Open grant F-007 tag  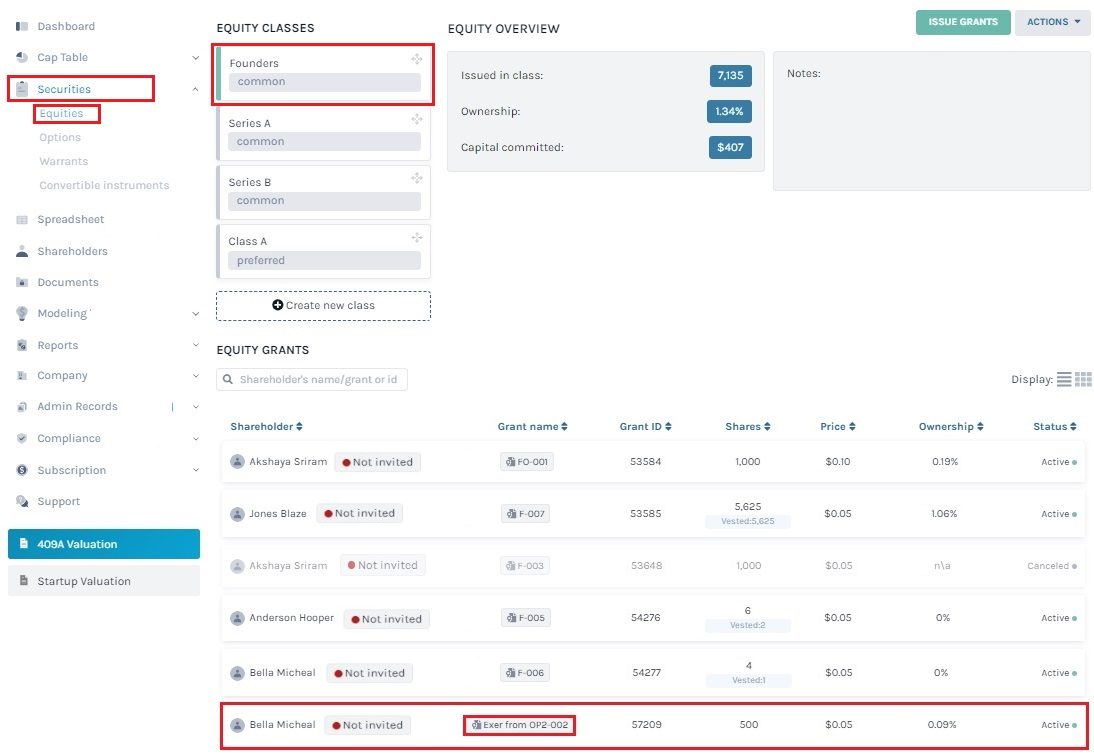pos(525,514)
